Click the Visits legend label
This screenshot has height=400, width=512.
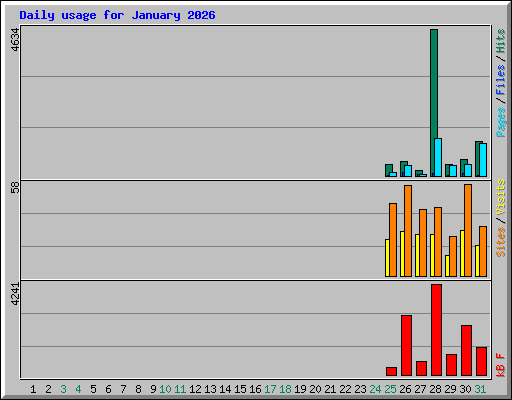501,197
